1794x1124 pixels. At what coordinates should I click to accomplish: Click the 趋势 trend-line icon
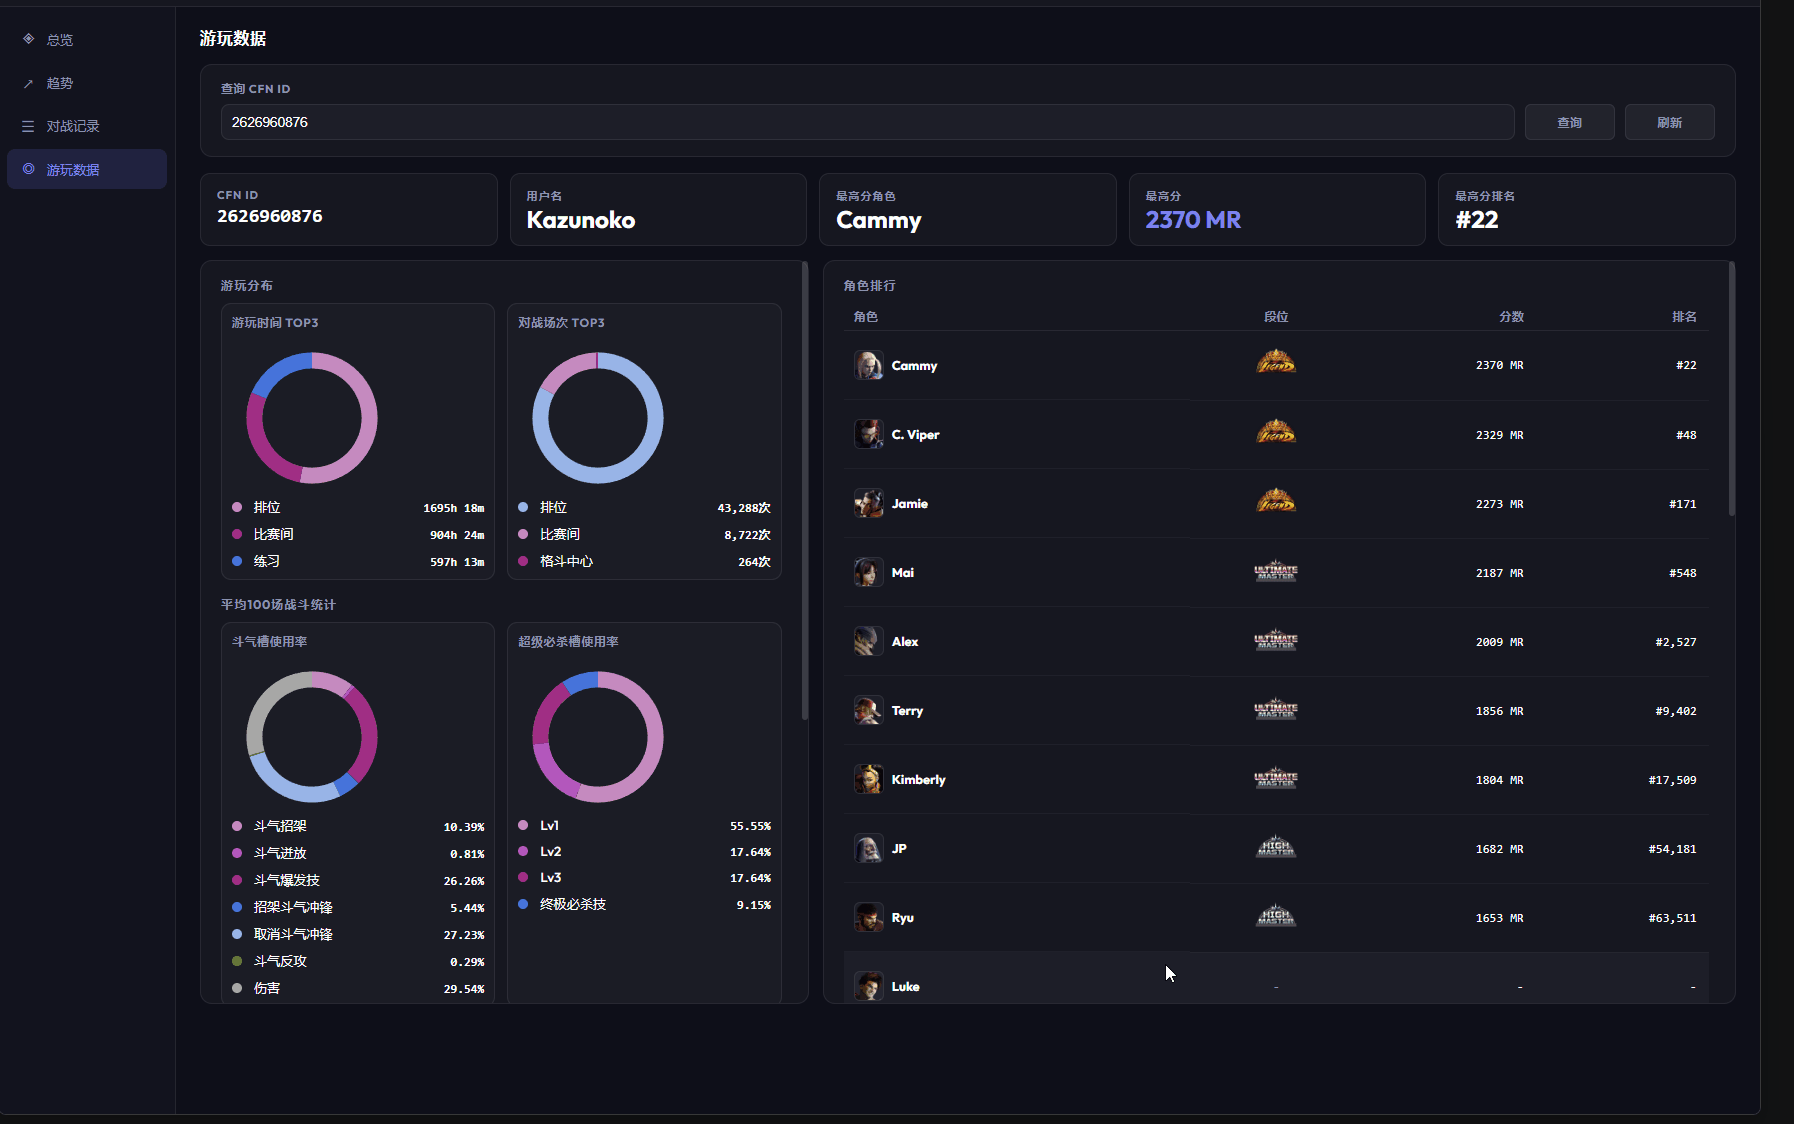click(x=29, y=83)
